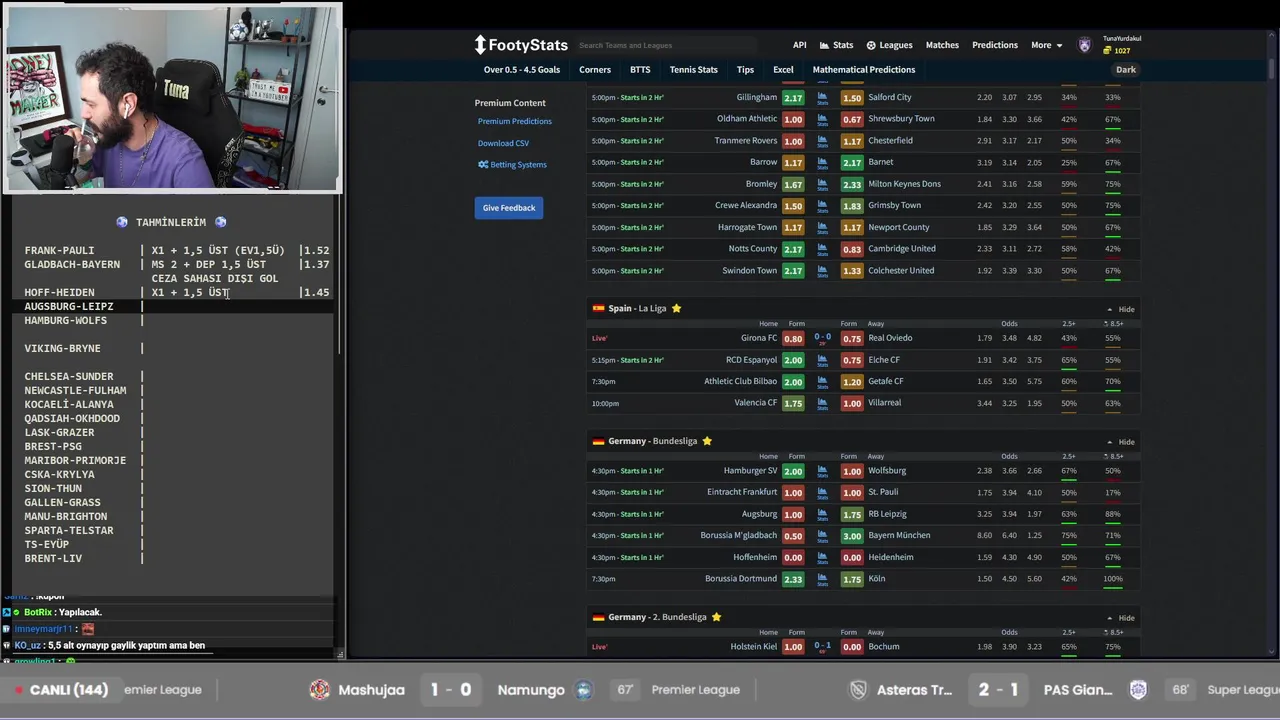
Task: Open the Real Oviedo team link
Action: [890, 338]
